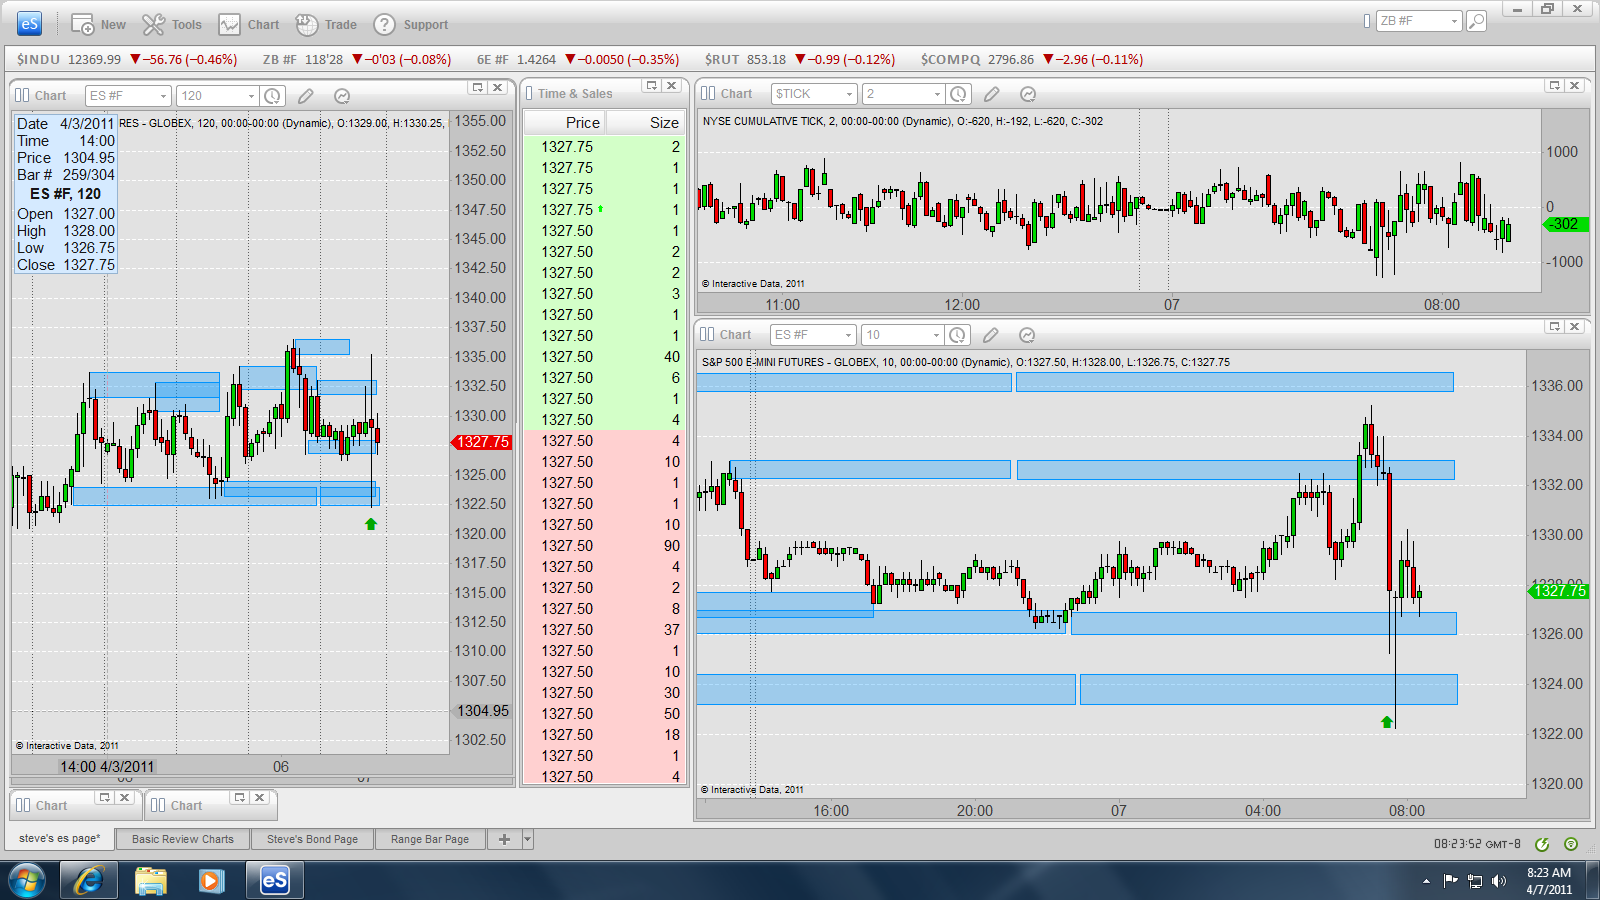Click the Time & Sales window menu icon
This screenshot has width=1600, height=900.
point(529,93)
